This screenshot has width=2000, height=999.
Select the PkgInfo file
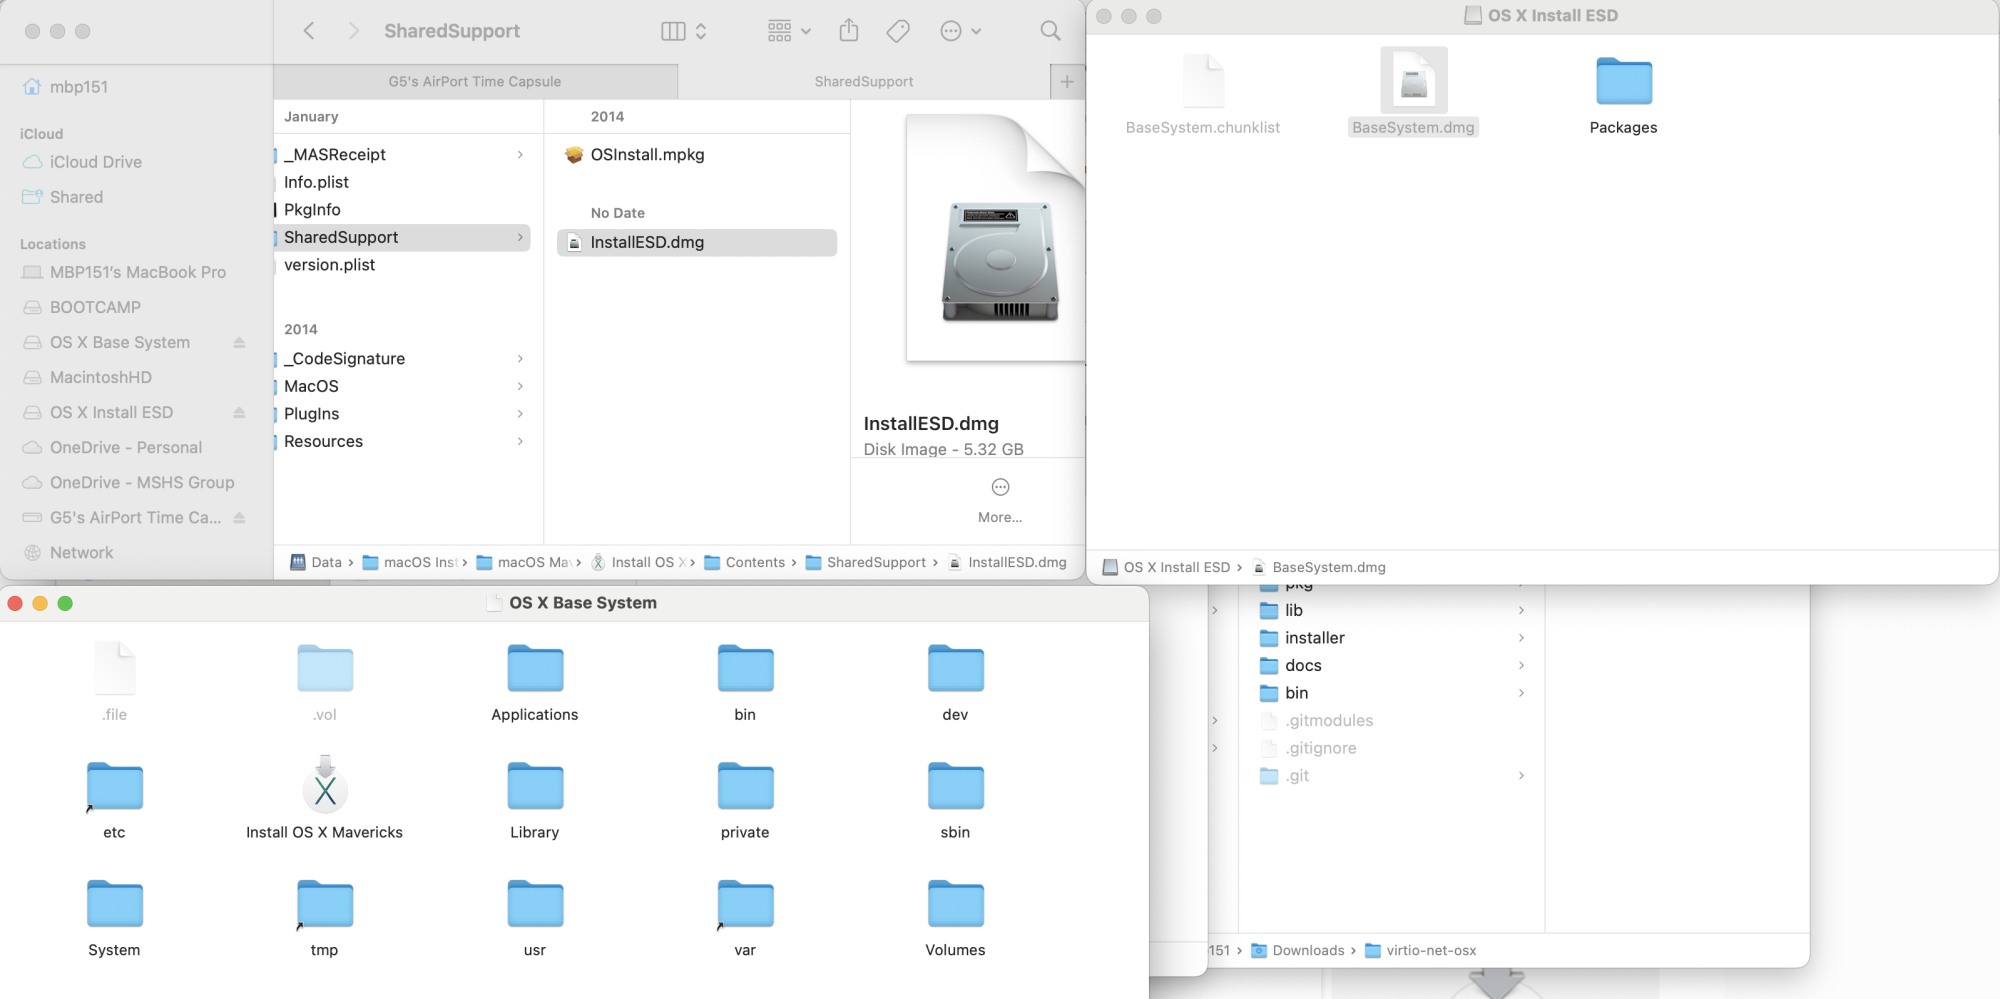click(x=312, y=210)
